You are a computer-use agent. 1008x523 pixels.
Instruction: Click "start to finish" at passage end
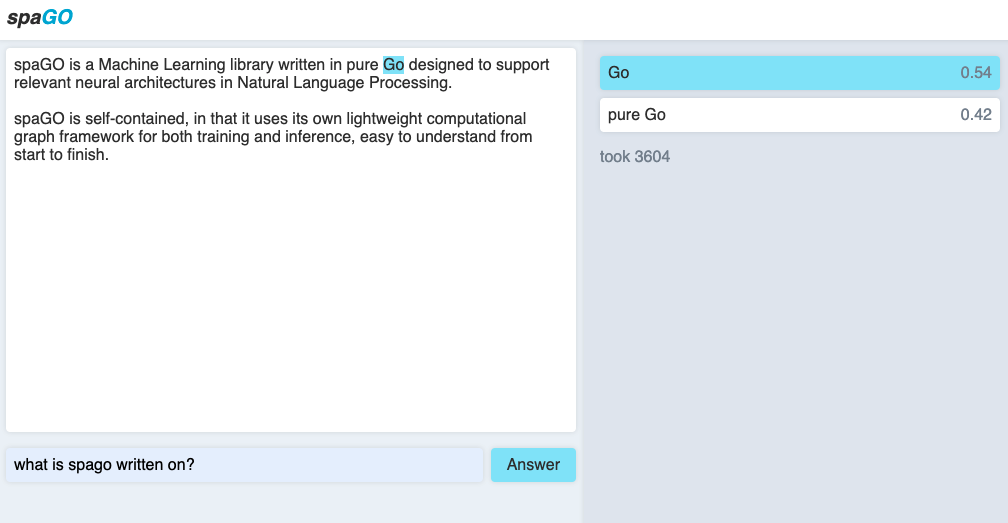click(x=59, y=155)
